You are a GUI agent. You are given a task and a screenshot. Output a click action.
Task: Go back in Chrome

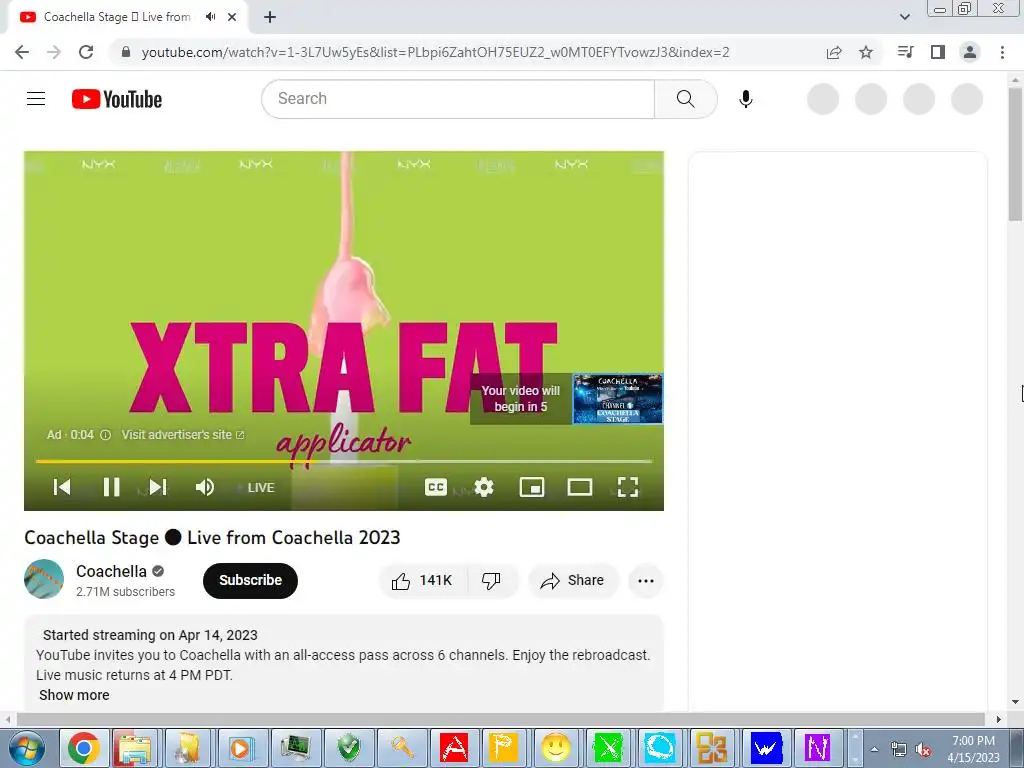point(22,52)
